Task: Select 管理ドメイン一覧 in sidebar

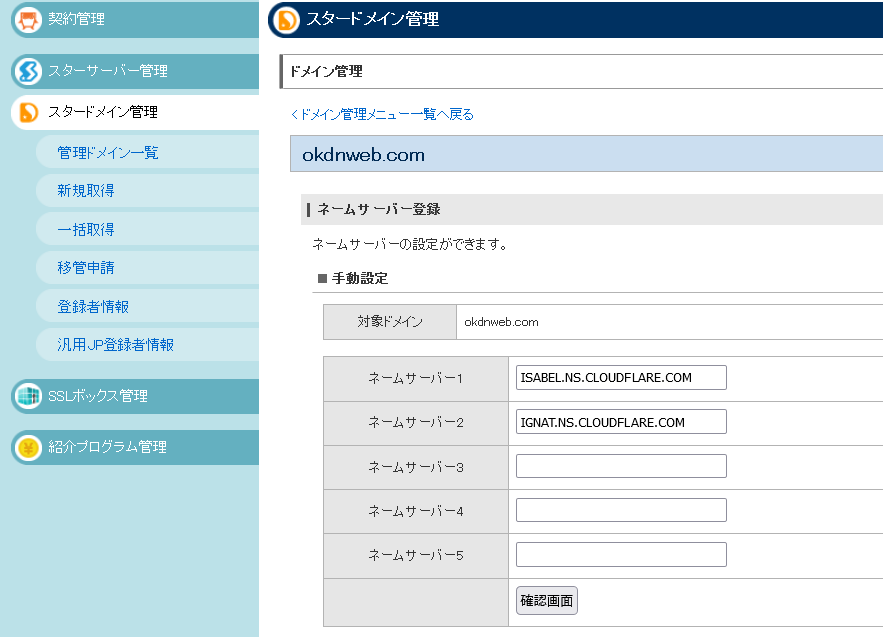Action: tap(108, 153)
